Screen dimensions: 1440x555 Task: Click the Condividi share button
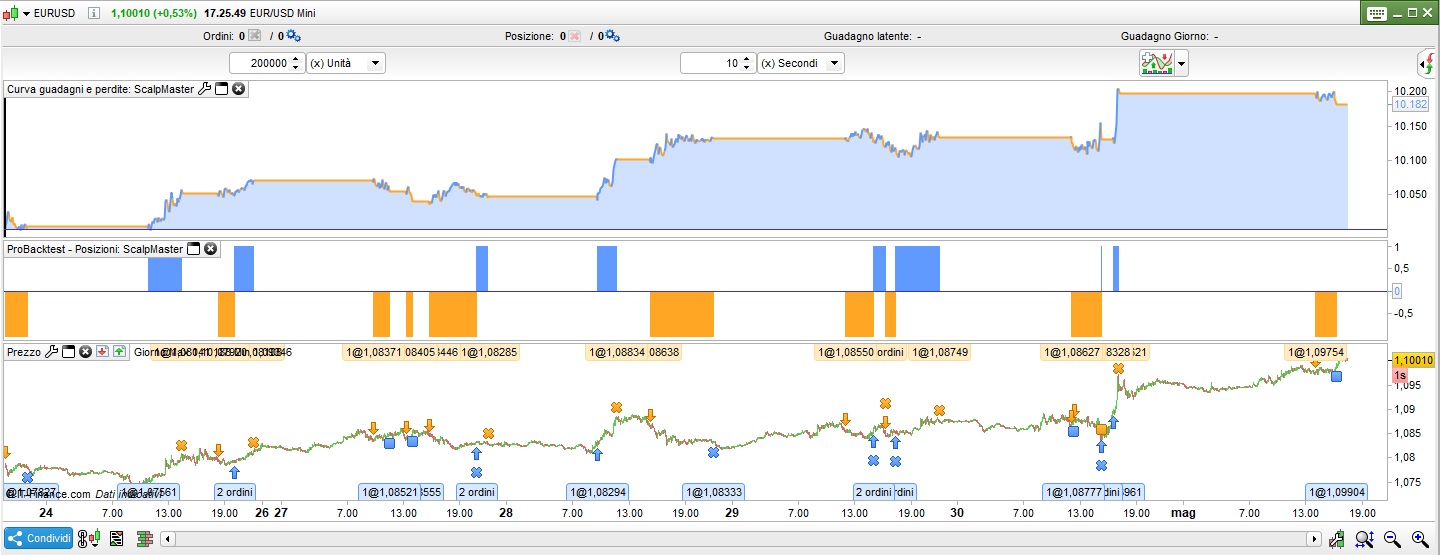point(39,539)
